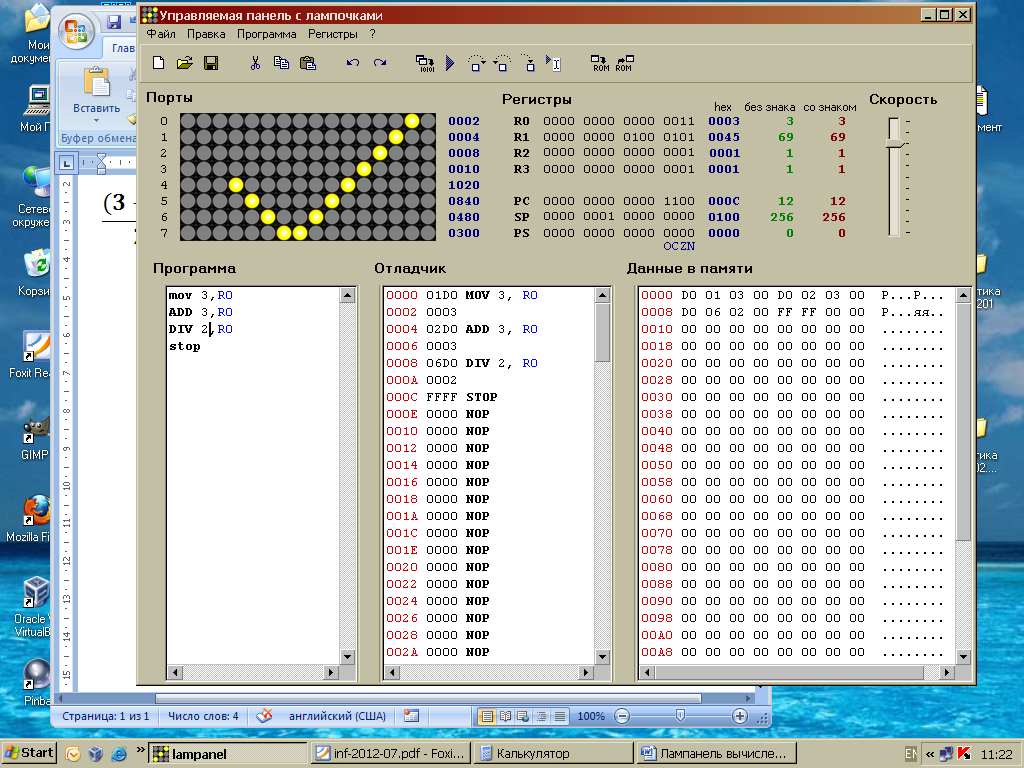Click the R0 hex value 0003
Image resolution: width=1024 pixels, height=768 pixels.
click(x=724, y=121)
